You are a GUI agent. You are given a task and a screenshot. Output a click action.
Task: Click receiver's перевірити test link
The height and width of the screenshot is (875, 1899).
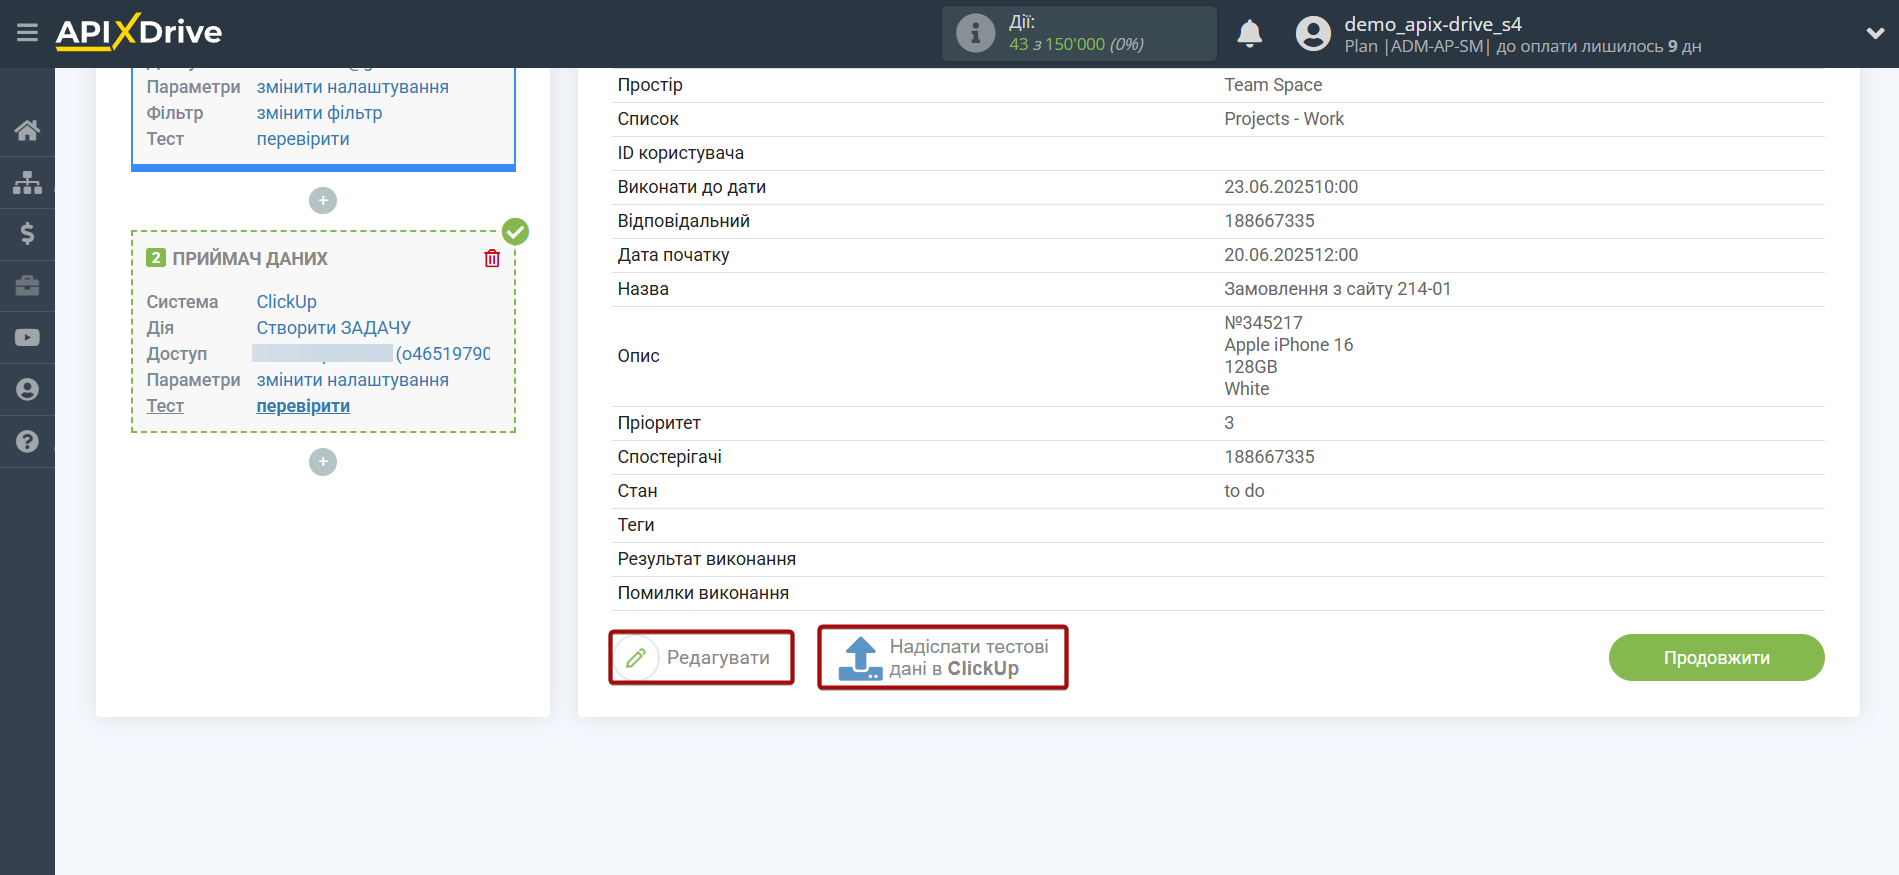click(x=303, y=406)
